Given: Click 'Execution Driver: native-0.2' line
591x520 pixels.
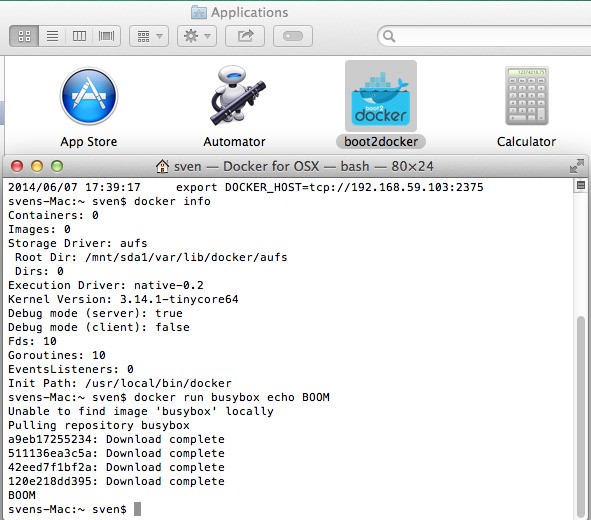Looking at the screenshot, I should coord(106,285).
